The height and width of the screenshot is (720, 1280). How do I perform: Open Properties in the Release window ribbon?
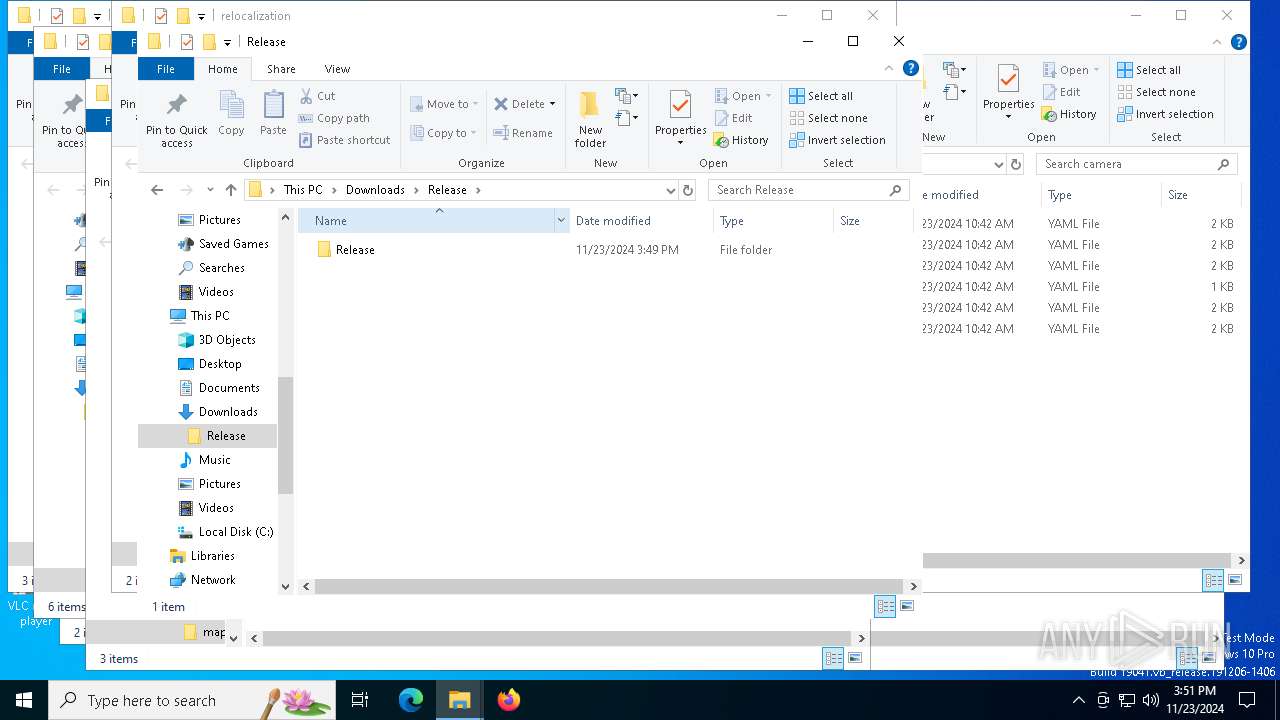click(x=681, y=118)
